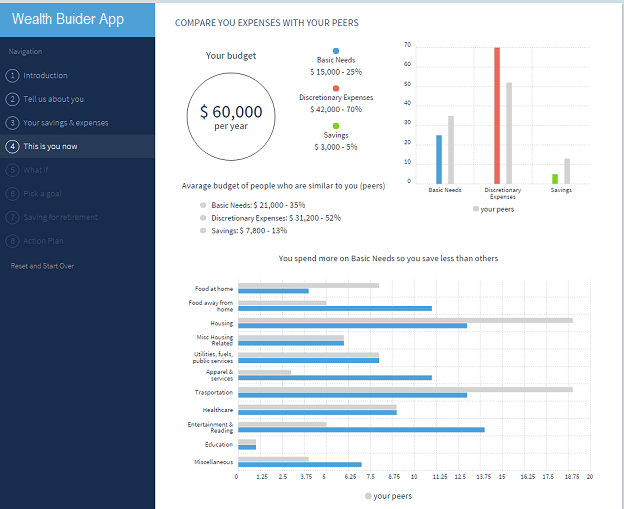Image resolution: width=624 pixels, height=509 pixels.
Task: Click the 'Healthcare' chart row label
Action: (x=218, y=410)
